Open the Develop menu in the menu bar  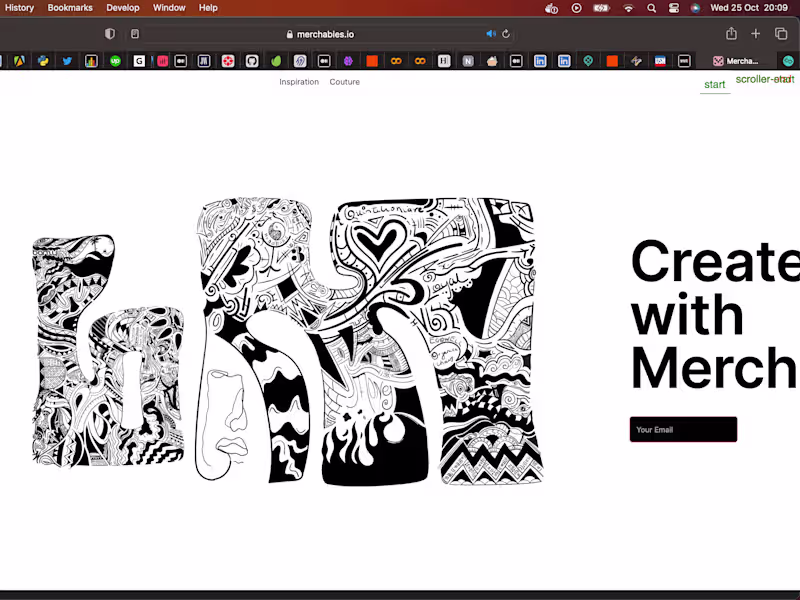(122, 8)
